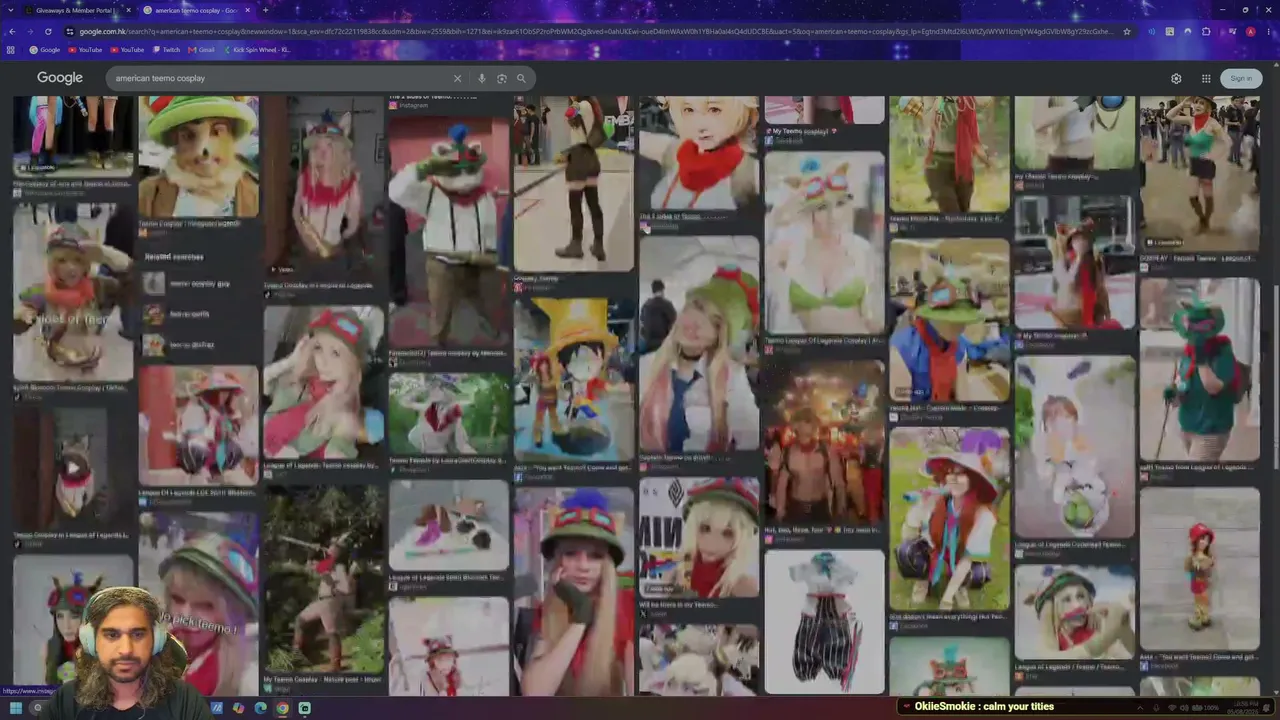Search by image with the Lens icon
Viewport: 1280px width, 720px height.
502,78
